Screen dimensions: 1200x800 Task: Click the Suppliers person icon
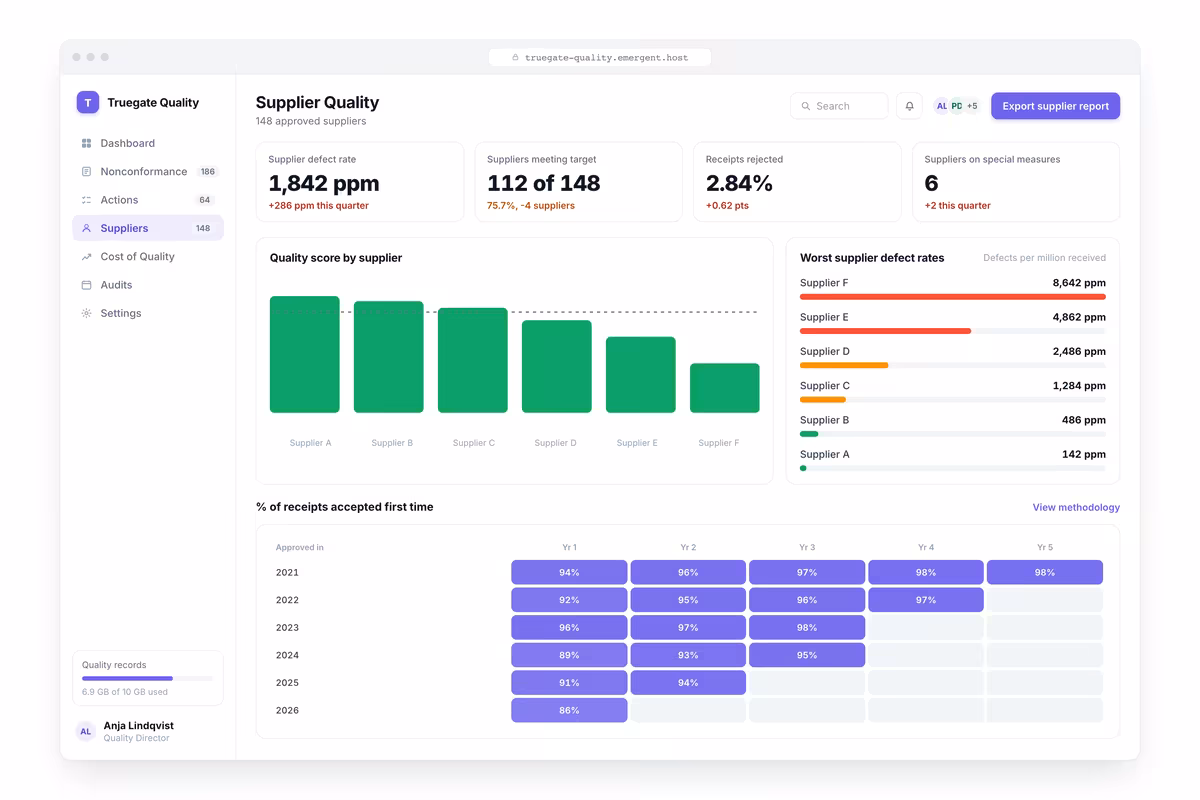(x=86, y=228)
